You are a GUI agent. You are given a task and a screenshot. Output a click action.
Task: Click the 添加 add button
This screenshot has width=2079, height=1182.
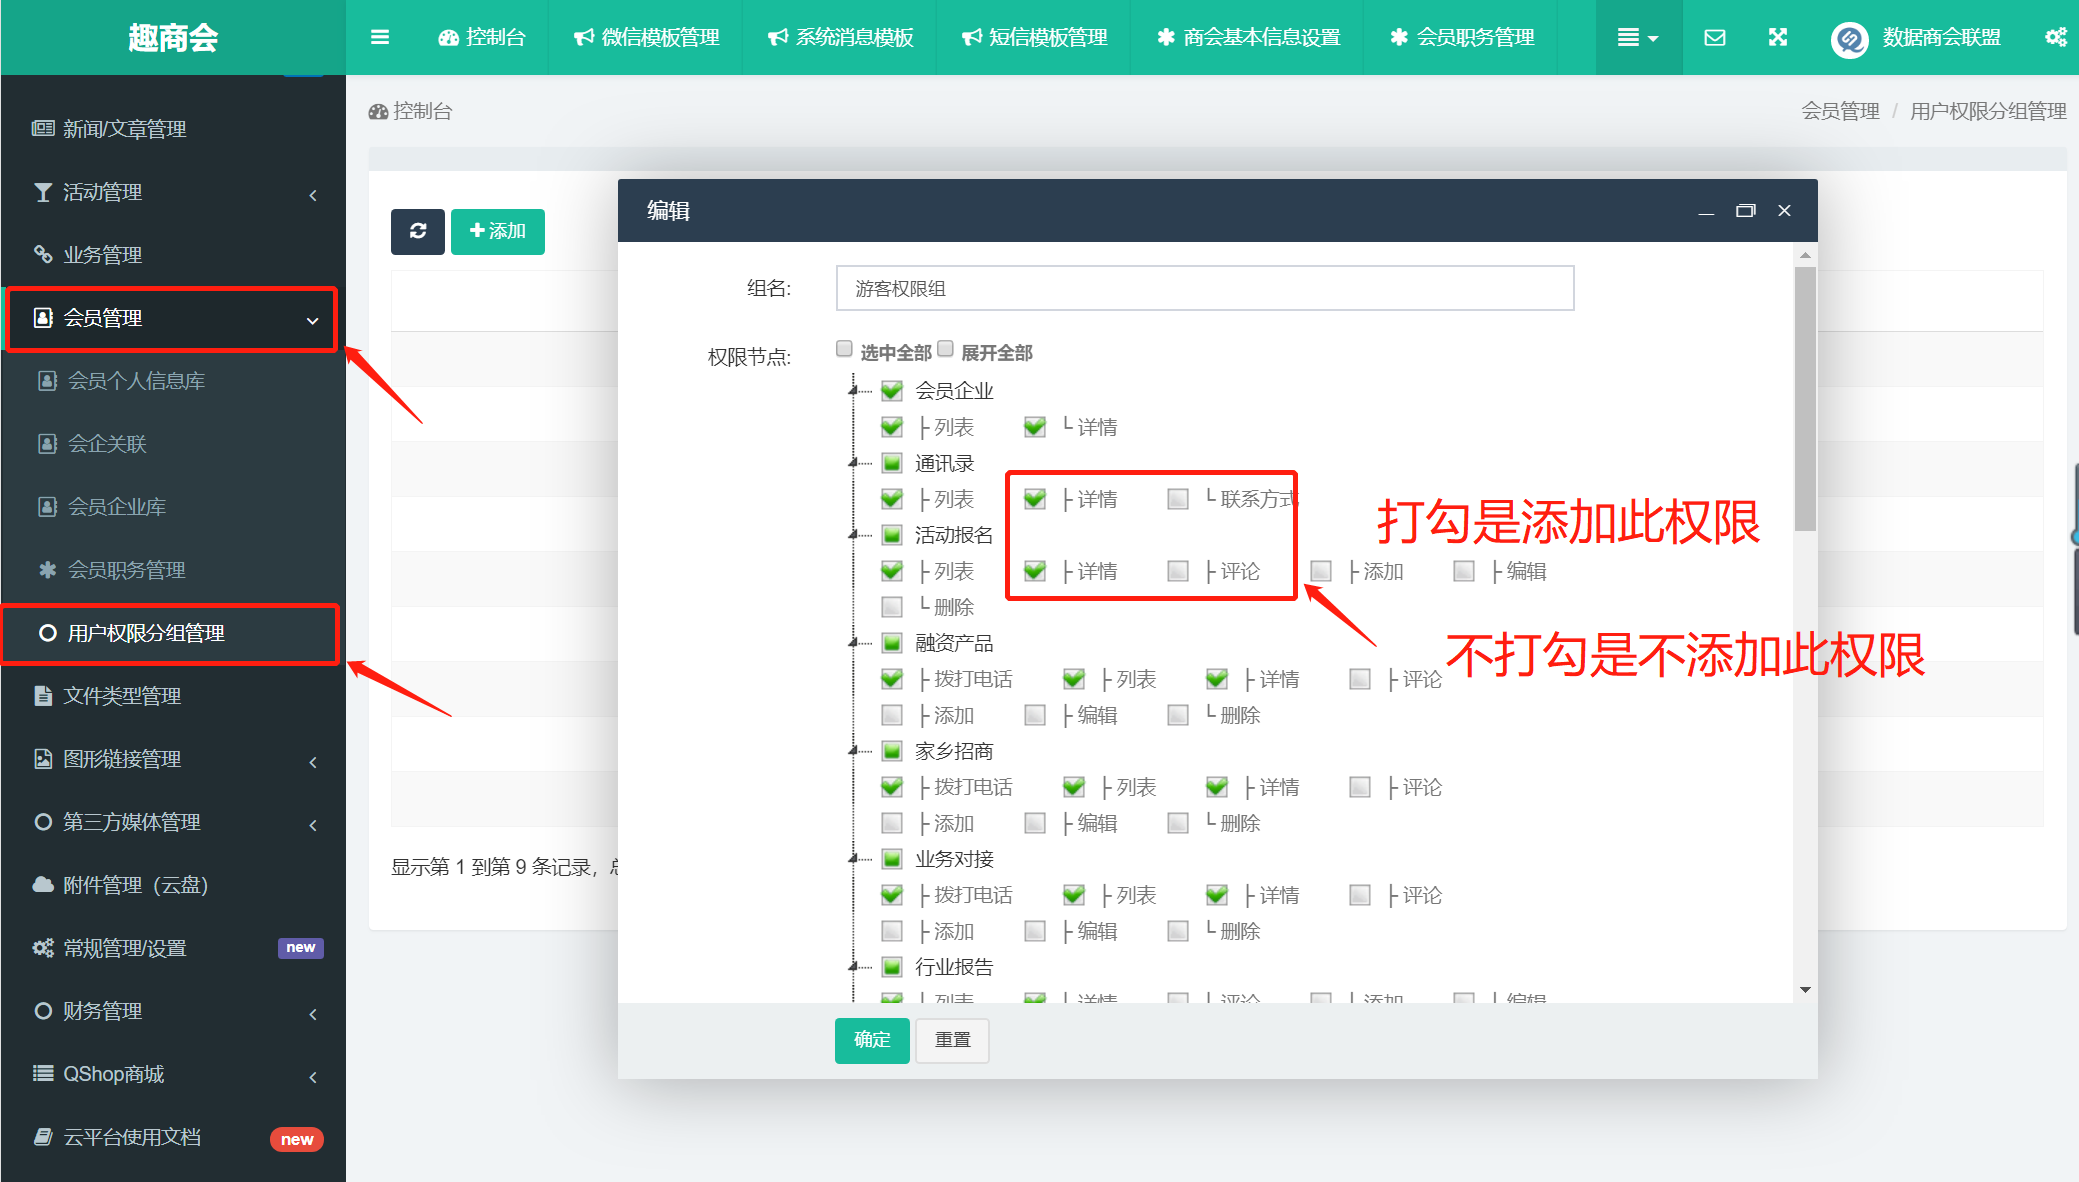pos(497,231)
